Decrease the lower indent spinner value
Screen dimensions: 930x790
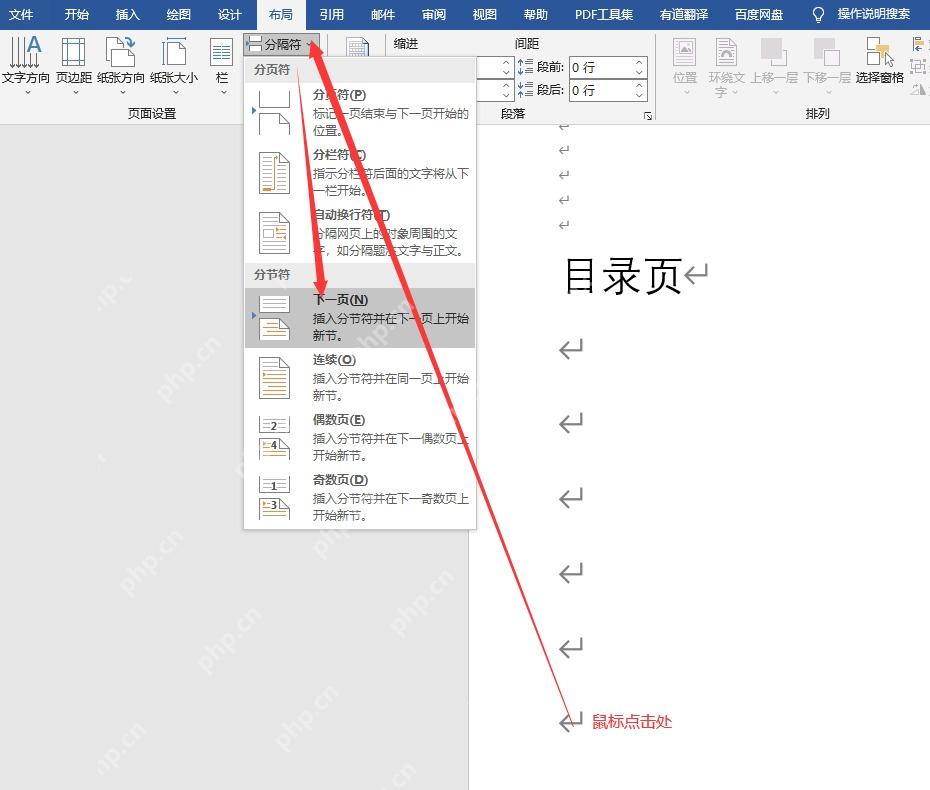pos(506,95)
